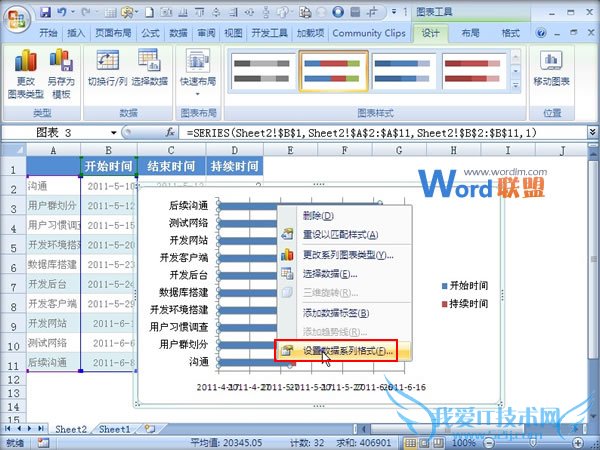Screen dimensions: 600x450
Task: Choose 设置数据系列格式(F) in context menu
Action: (x=343, y=351)
